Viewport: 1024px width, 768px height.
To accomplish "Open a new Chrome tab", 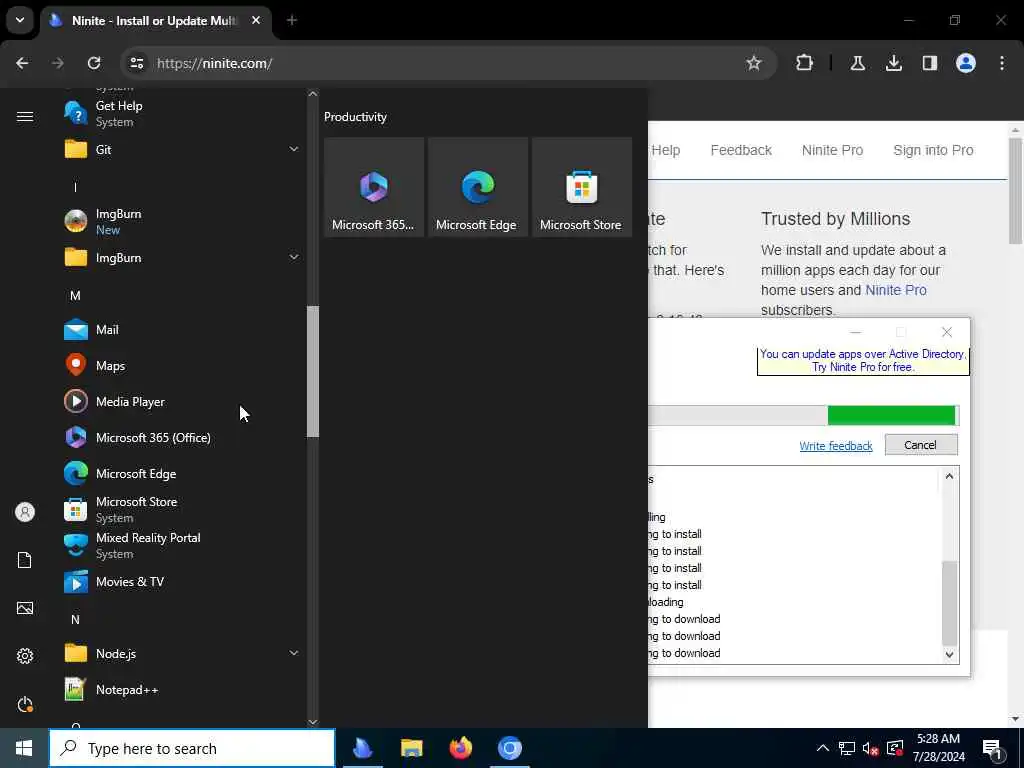I will (292, 20).
